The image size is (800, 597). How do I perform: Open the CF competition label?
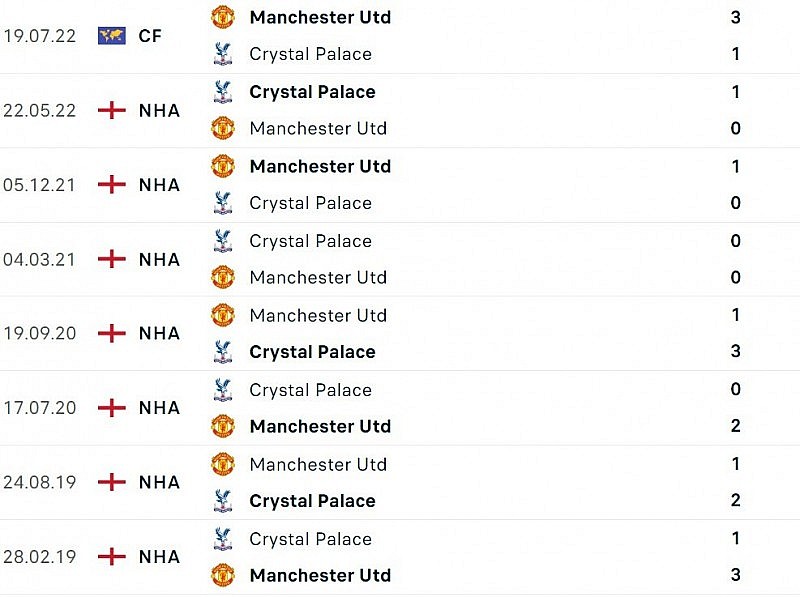click(150, 36)
